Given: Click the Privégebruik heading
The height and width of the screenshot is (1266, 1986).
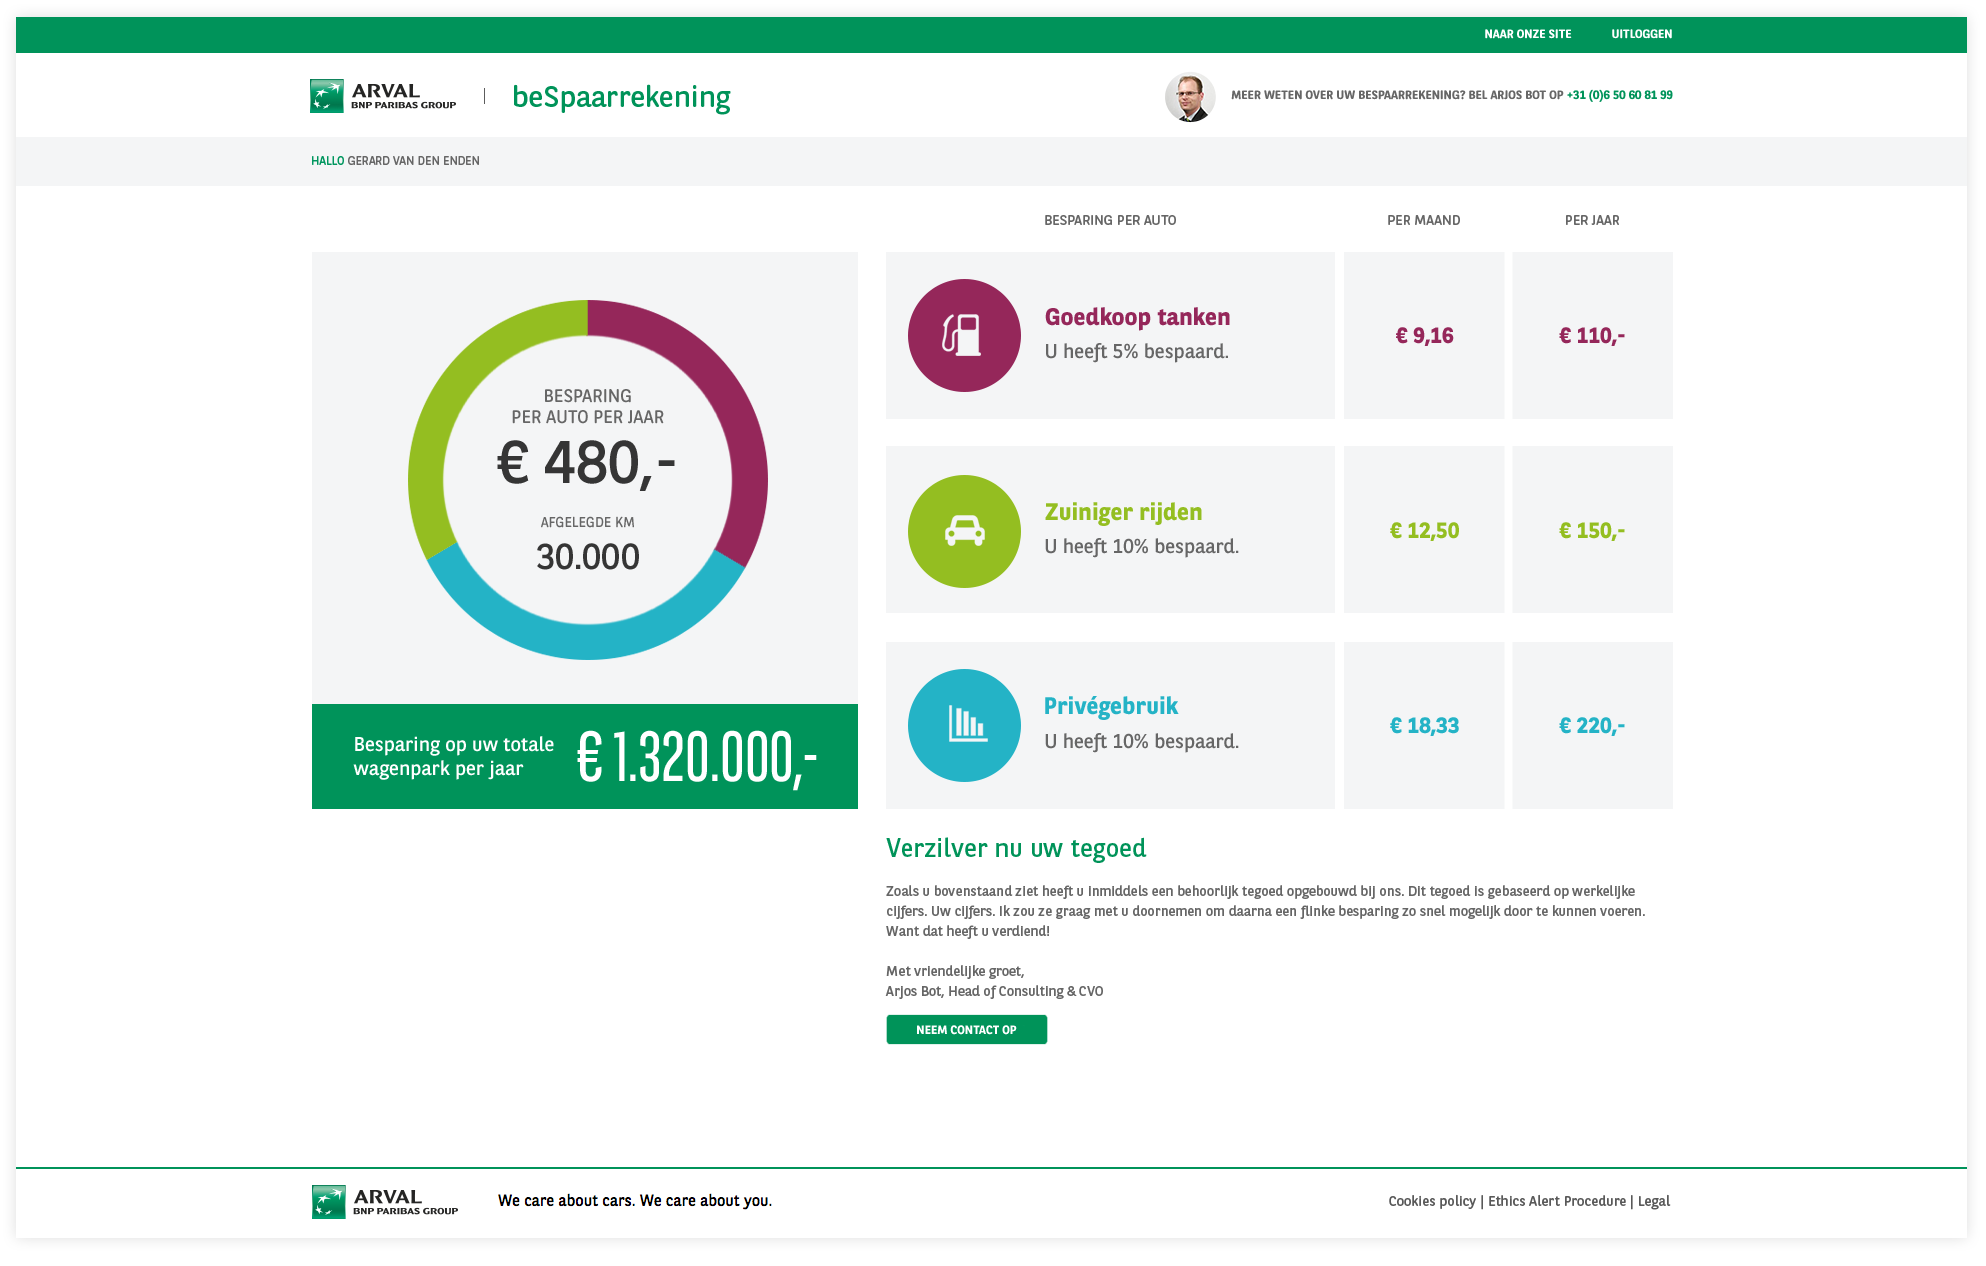Looking at the screenshot, I should [x=1110, y=706].
